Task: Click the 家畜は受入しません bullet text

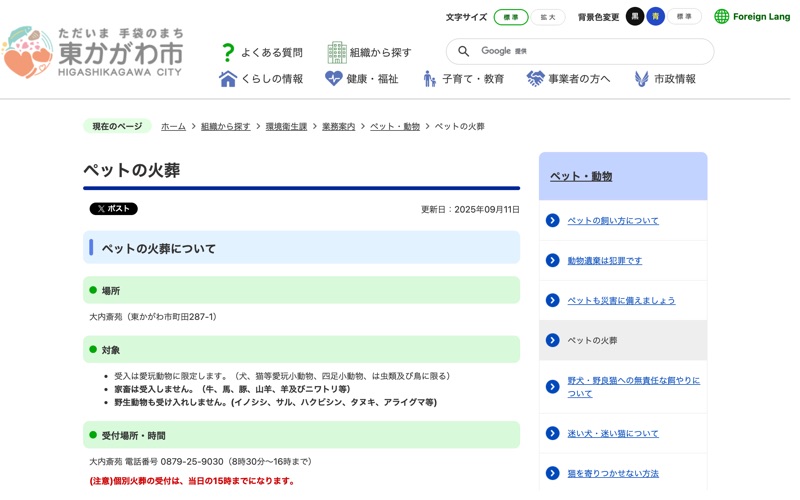Action: pos(232,389)
